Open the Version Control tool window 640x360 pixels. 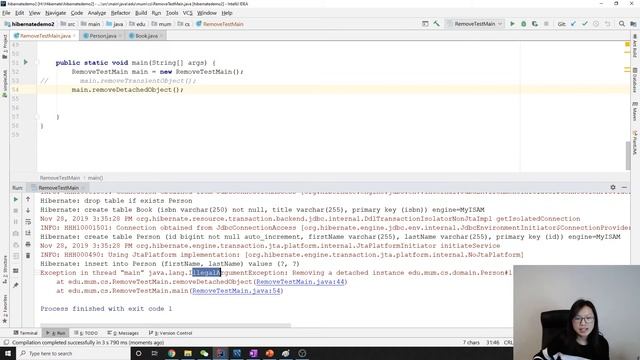point(170,333)
